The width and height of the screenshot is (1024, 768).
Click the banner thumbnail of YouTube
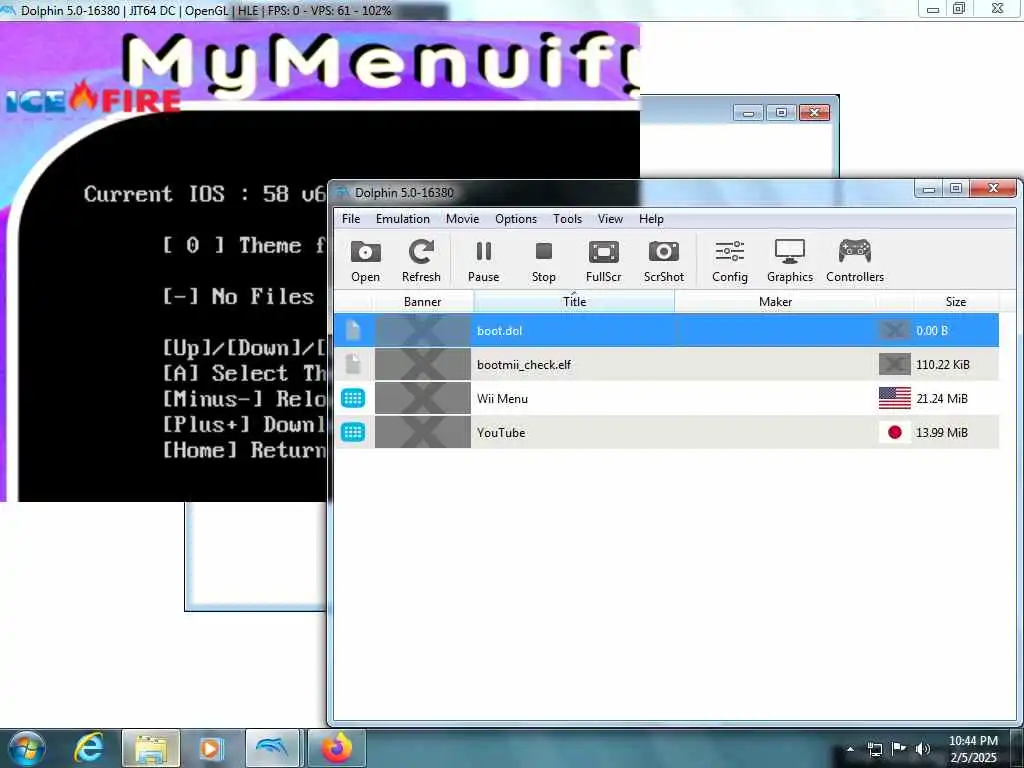tap(423, 432)
